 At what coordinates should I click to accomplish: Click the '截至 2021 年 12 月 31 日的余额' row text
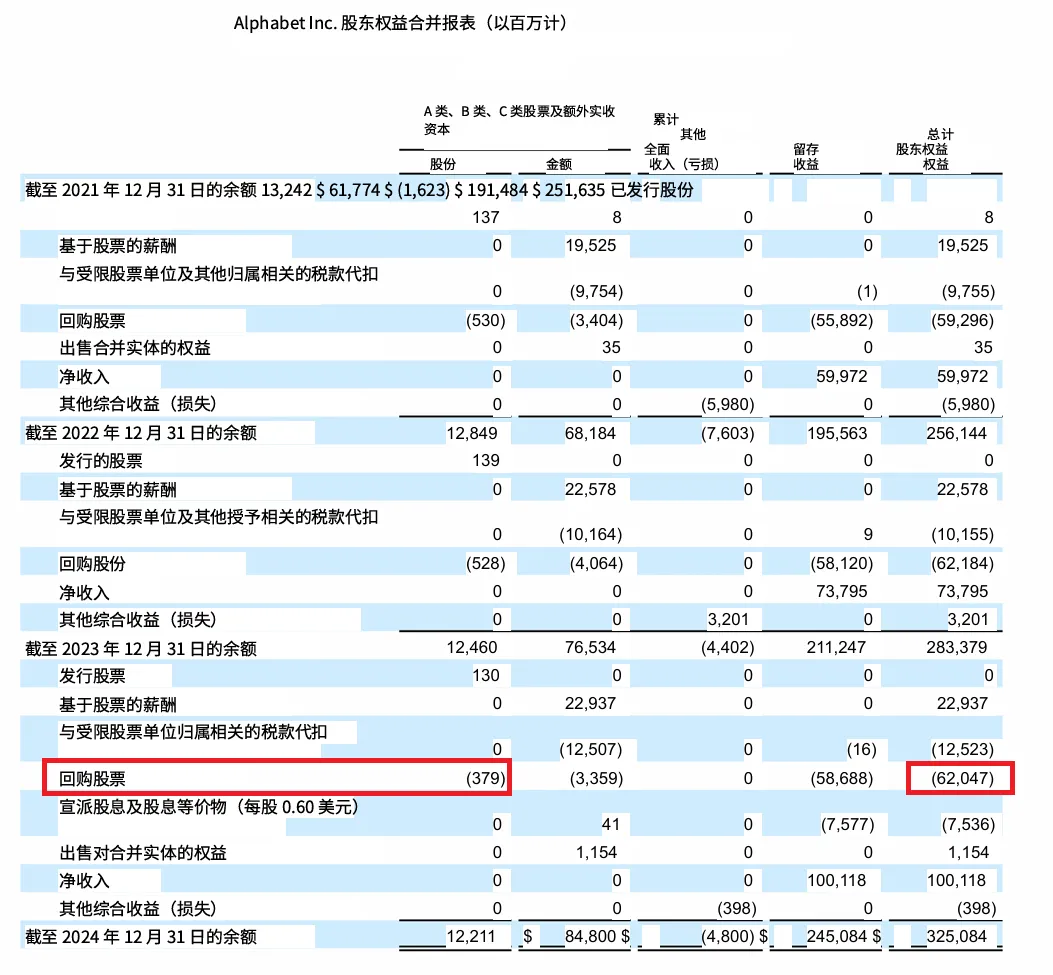(x=141, y=190)
